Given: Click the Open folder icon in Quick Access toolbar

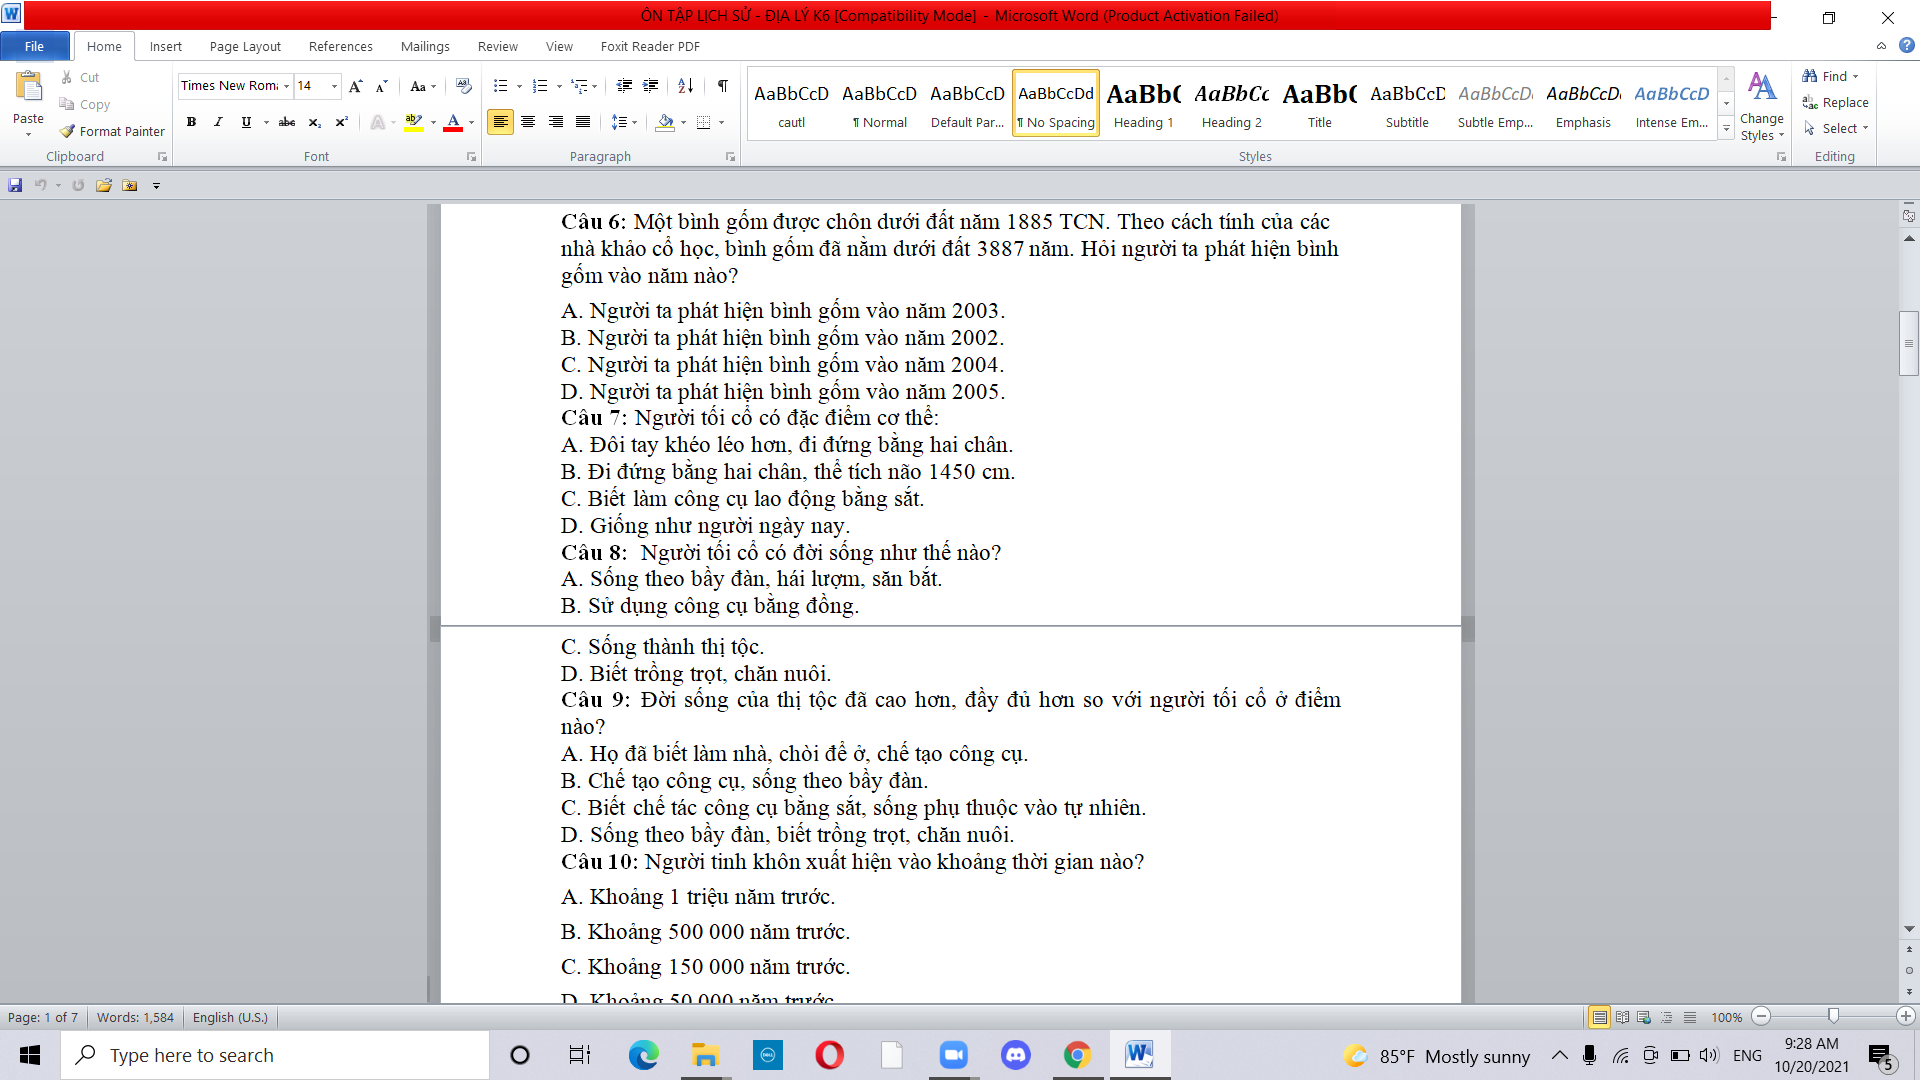Looking at the screenshot, I should pos(104,185).
